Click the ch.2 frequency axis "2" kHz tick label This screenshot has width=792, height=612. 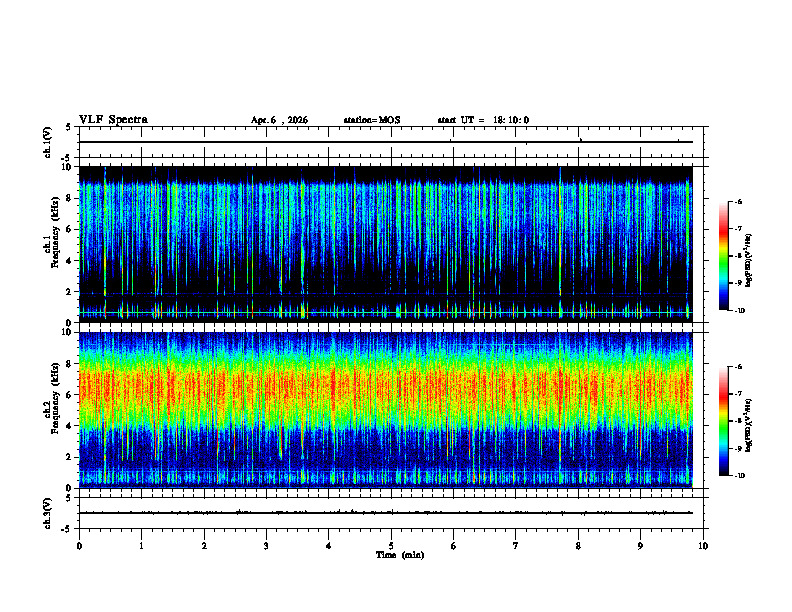tap(70, 457)
